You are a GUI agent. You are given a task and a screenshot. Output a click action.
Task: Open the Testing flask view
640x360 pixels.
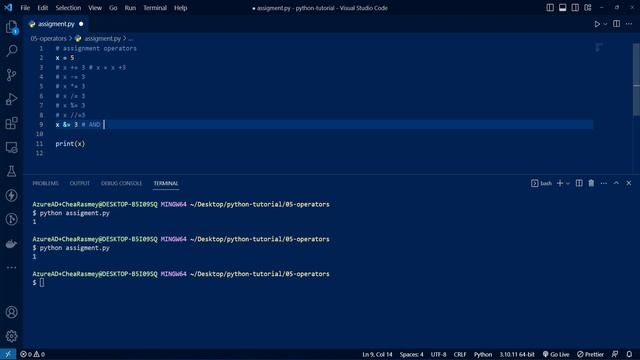coord(11,171)
